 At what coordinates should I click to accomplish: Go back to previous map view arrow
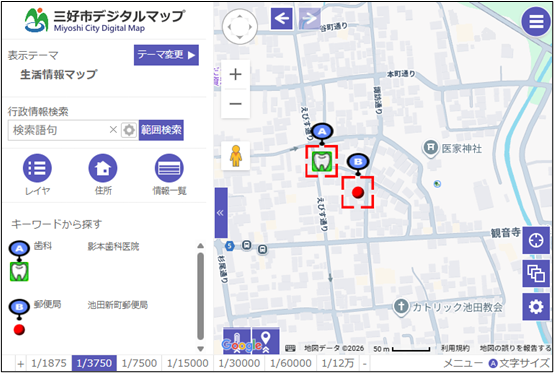click(x=282, y=19)
